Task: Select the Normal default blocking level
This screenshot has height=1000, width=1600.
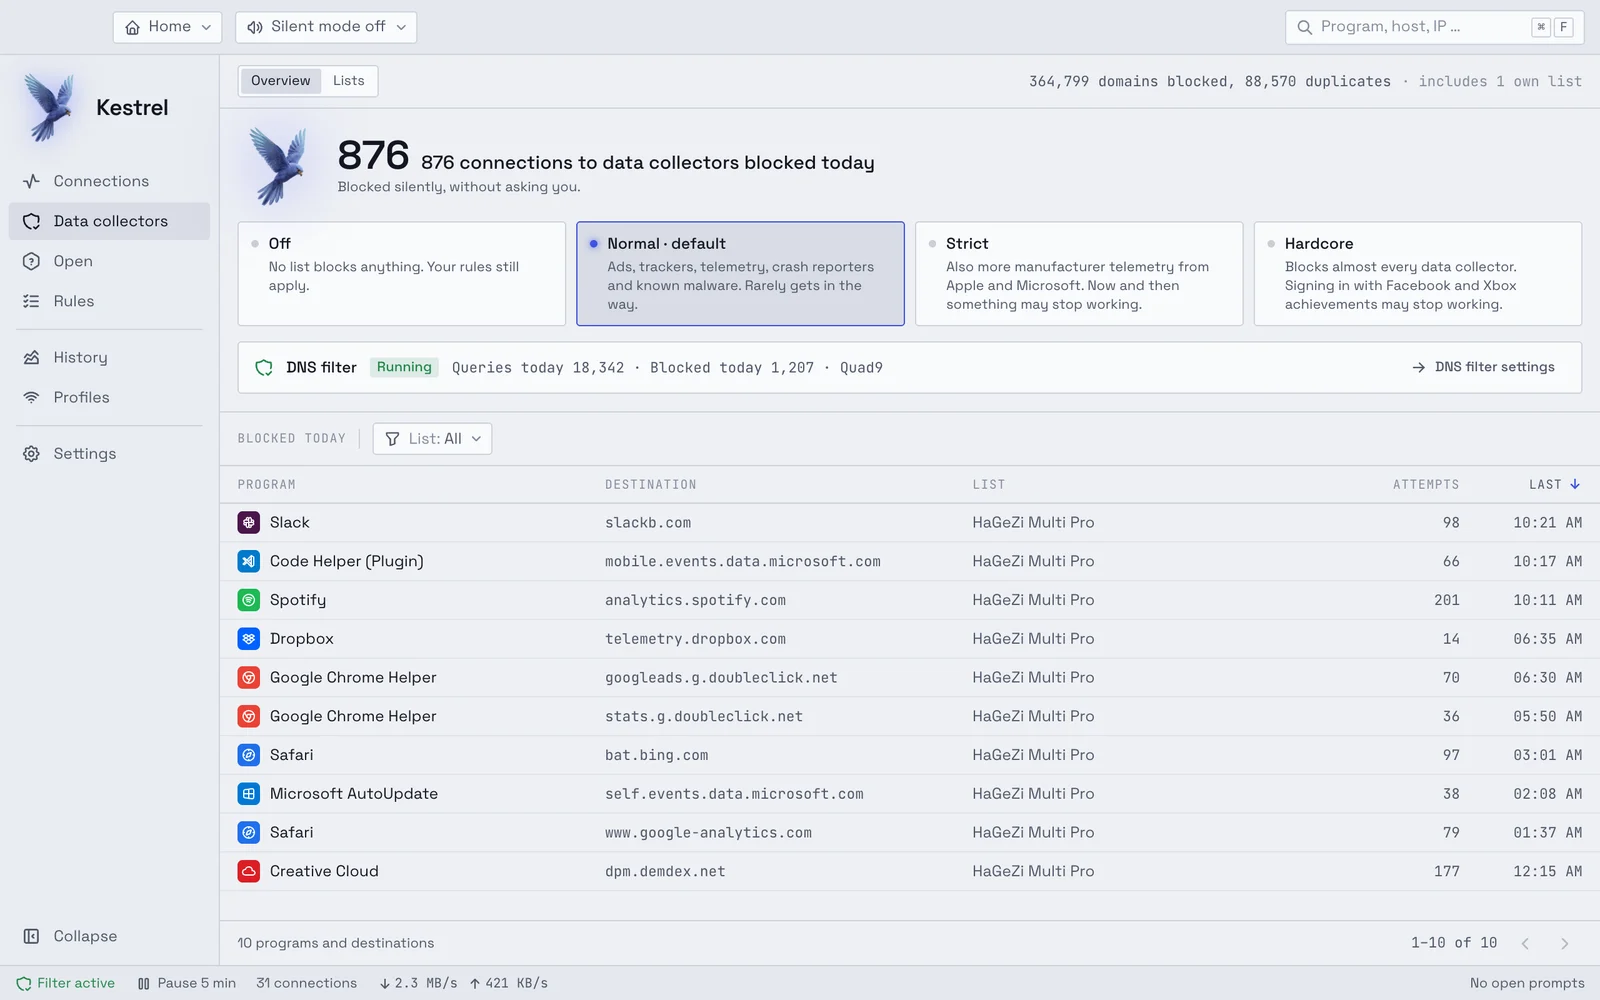Action: (x=740, y=273)
